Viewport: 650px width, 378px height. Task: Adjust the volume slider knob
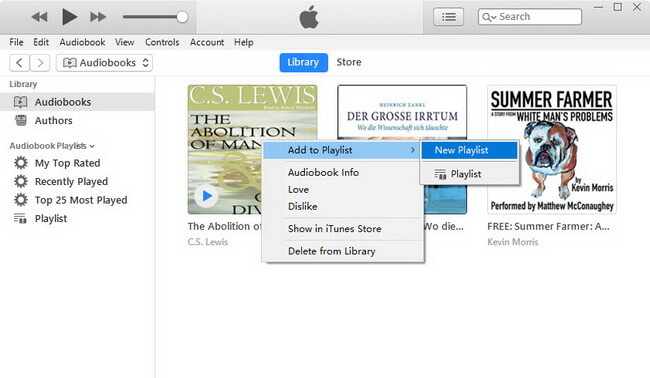182,17
